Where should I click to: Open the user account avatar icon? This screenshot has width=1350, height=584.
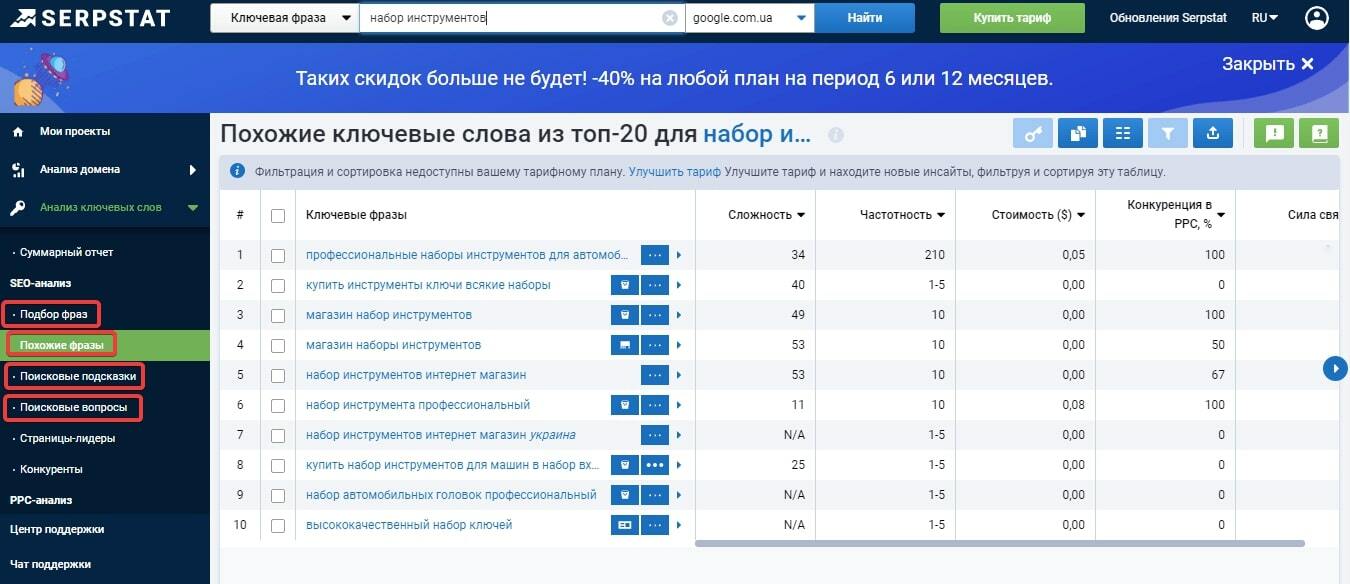(x=1318, y=18)
